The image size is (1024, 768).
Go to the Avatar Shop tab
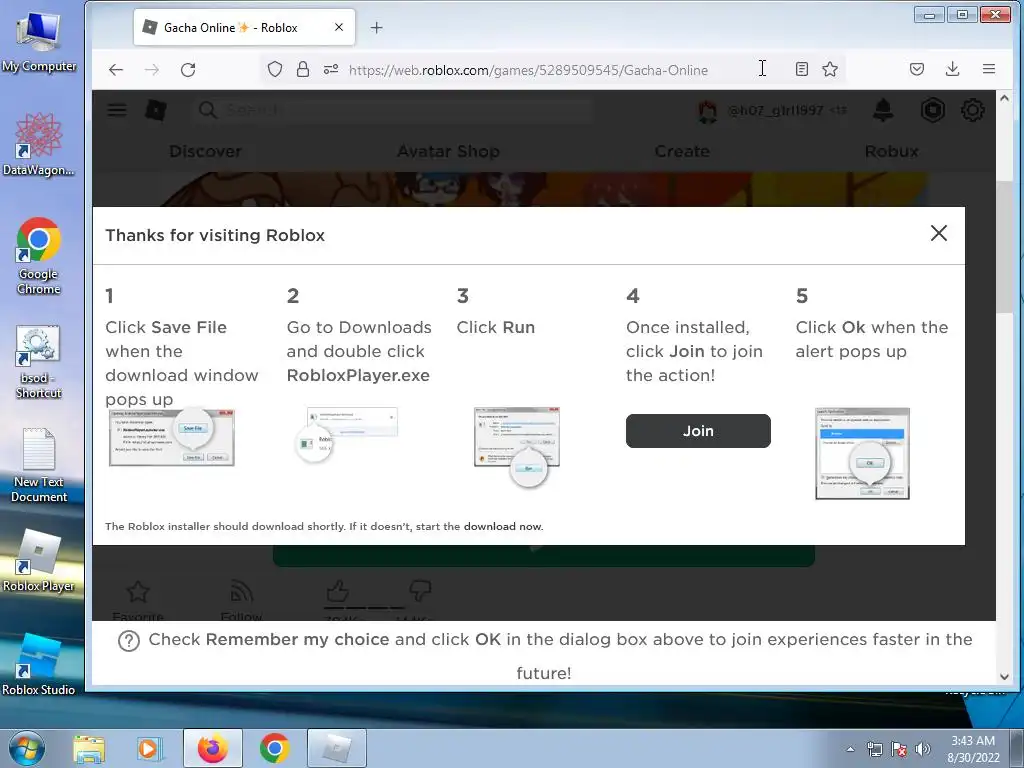click(x=448, y=152)
